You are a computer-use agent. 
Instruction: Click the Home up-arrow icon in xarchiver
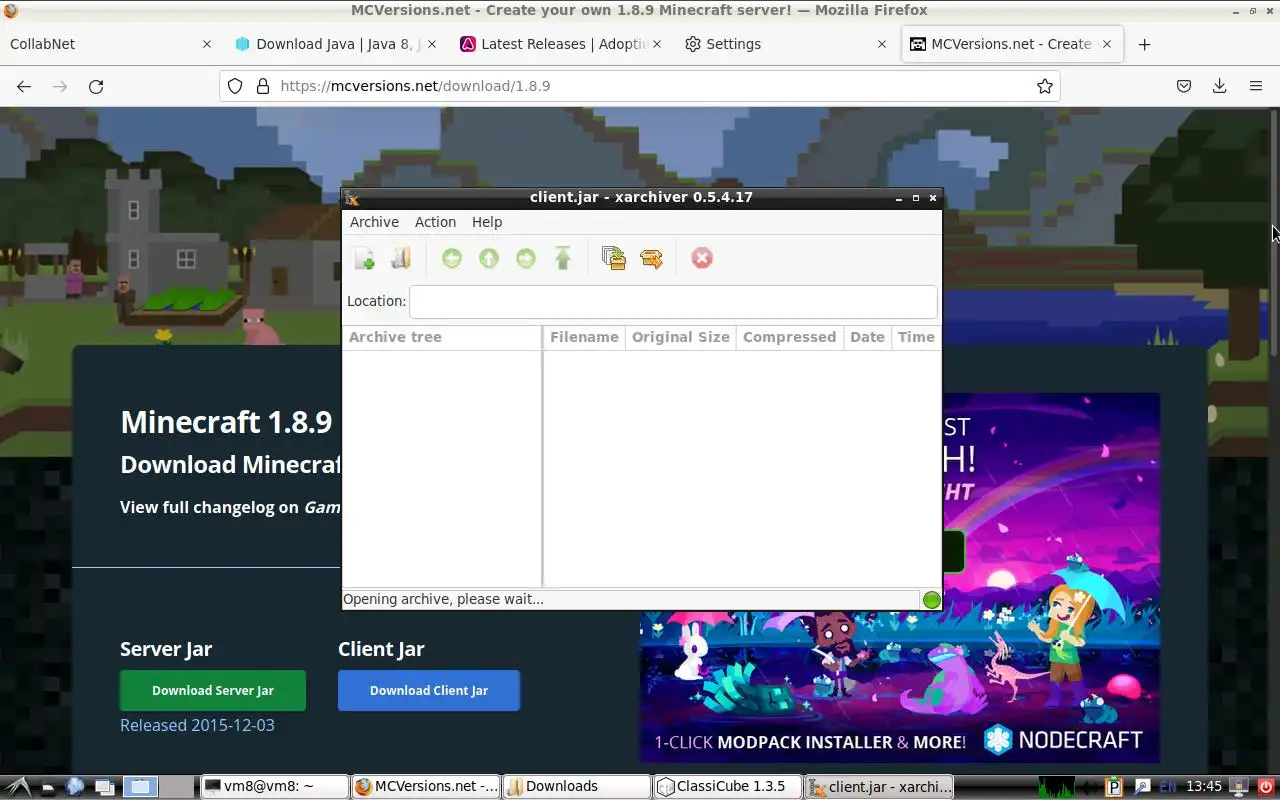[563, 259]
